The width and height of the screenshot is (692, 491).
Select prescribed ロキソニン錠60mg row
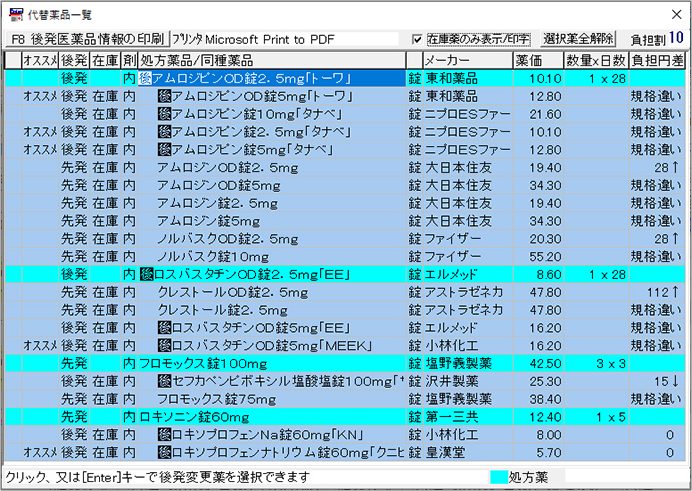point(345,417)
